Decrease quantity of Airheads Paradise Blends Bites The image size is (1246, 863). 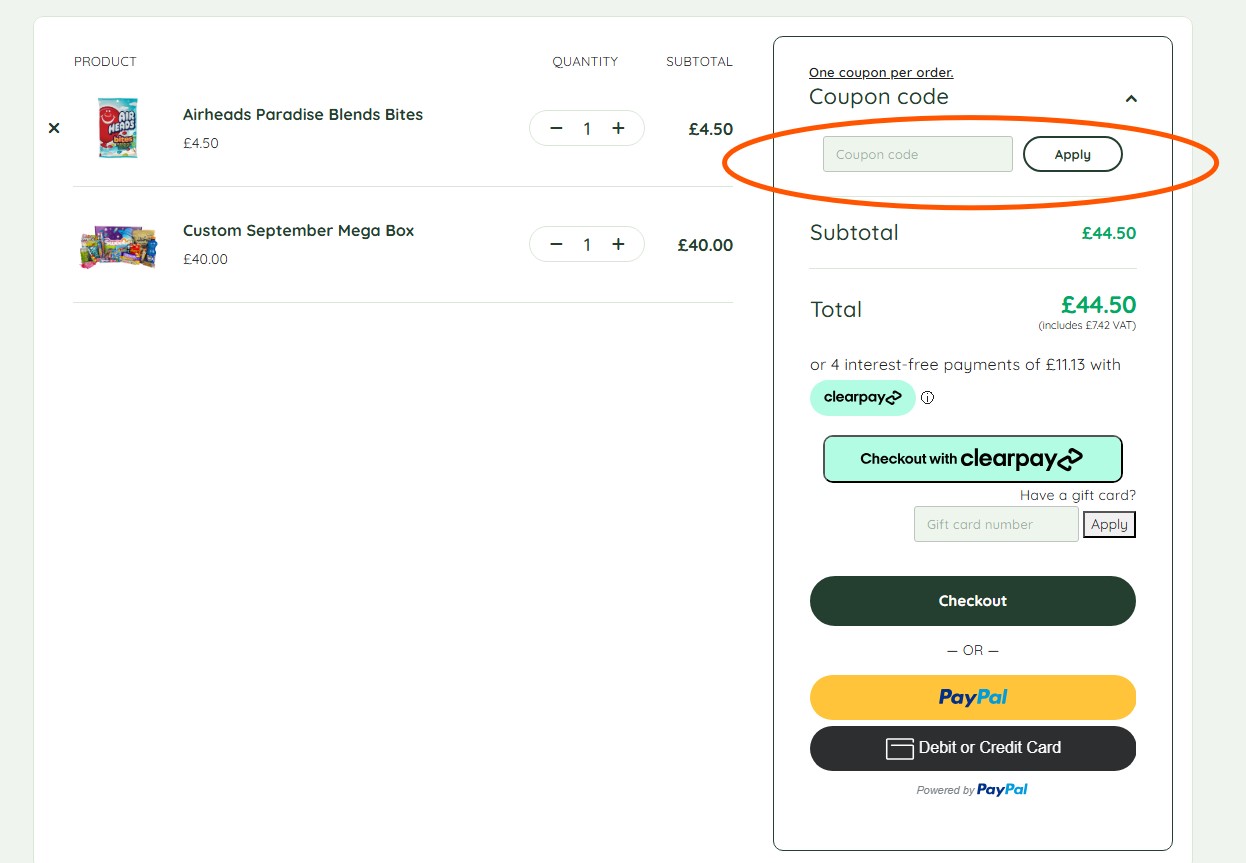click(x=557, y=128)
